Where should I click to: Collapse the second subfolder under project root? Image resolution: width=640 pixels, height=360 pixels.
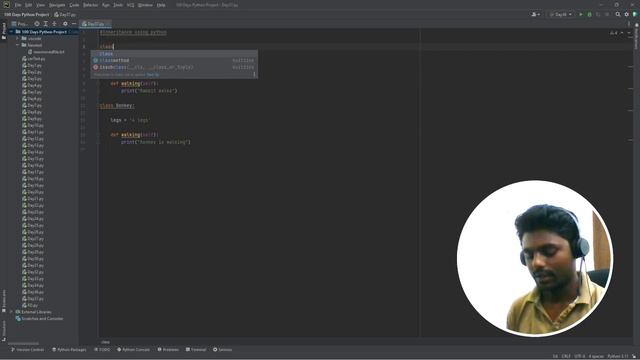tap(18, 45)
